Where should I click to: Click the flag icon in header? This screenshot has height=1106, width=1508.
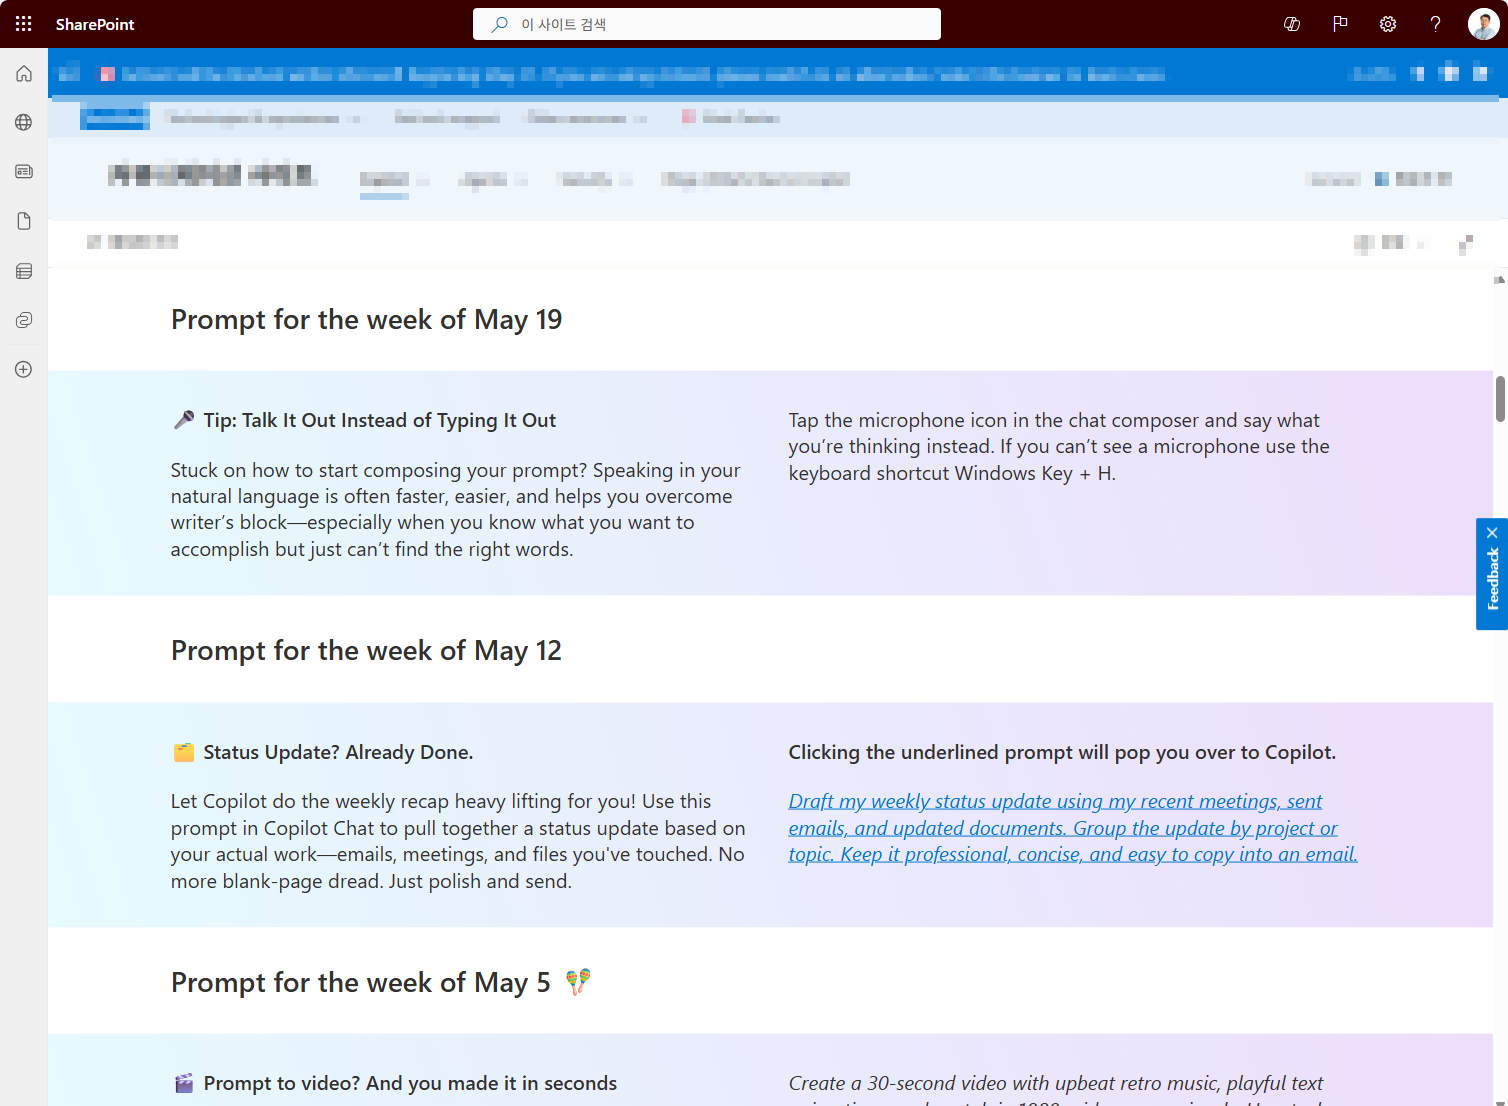(1340, 24)
